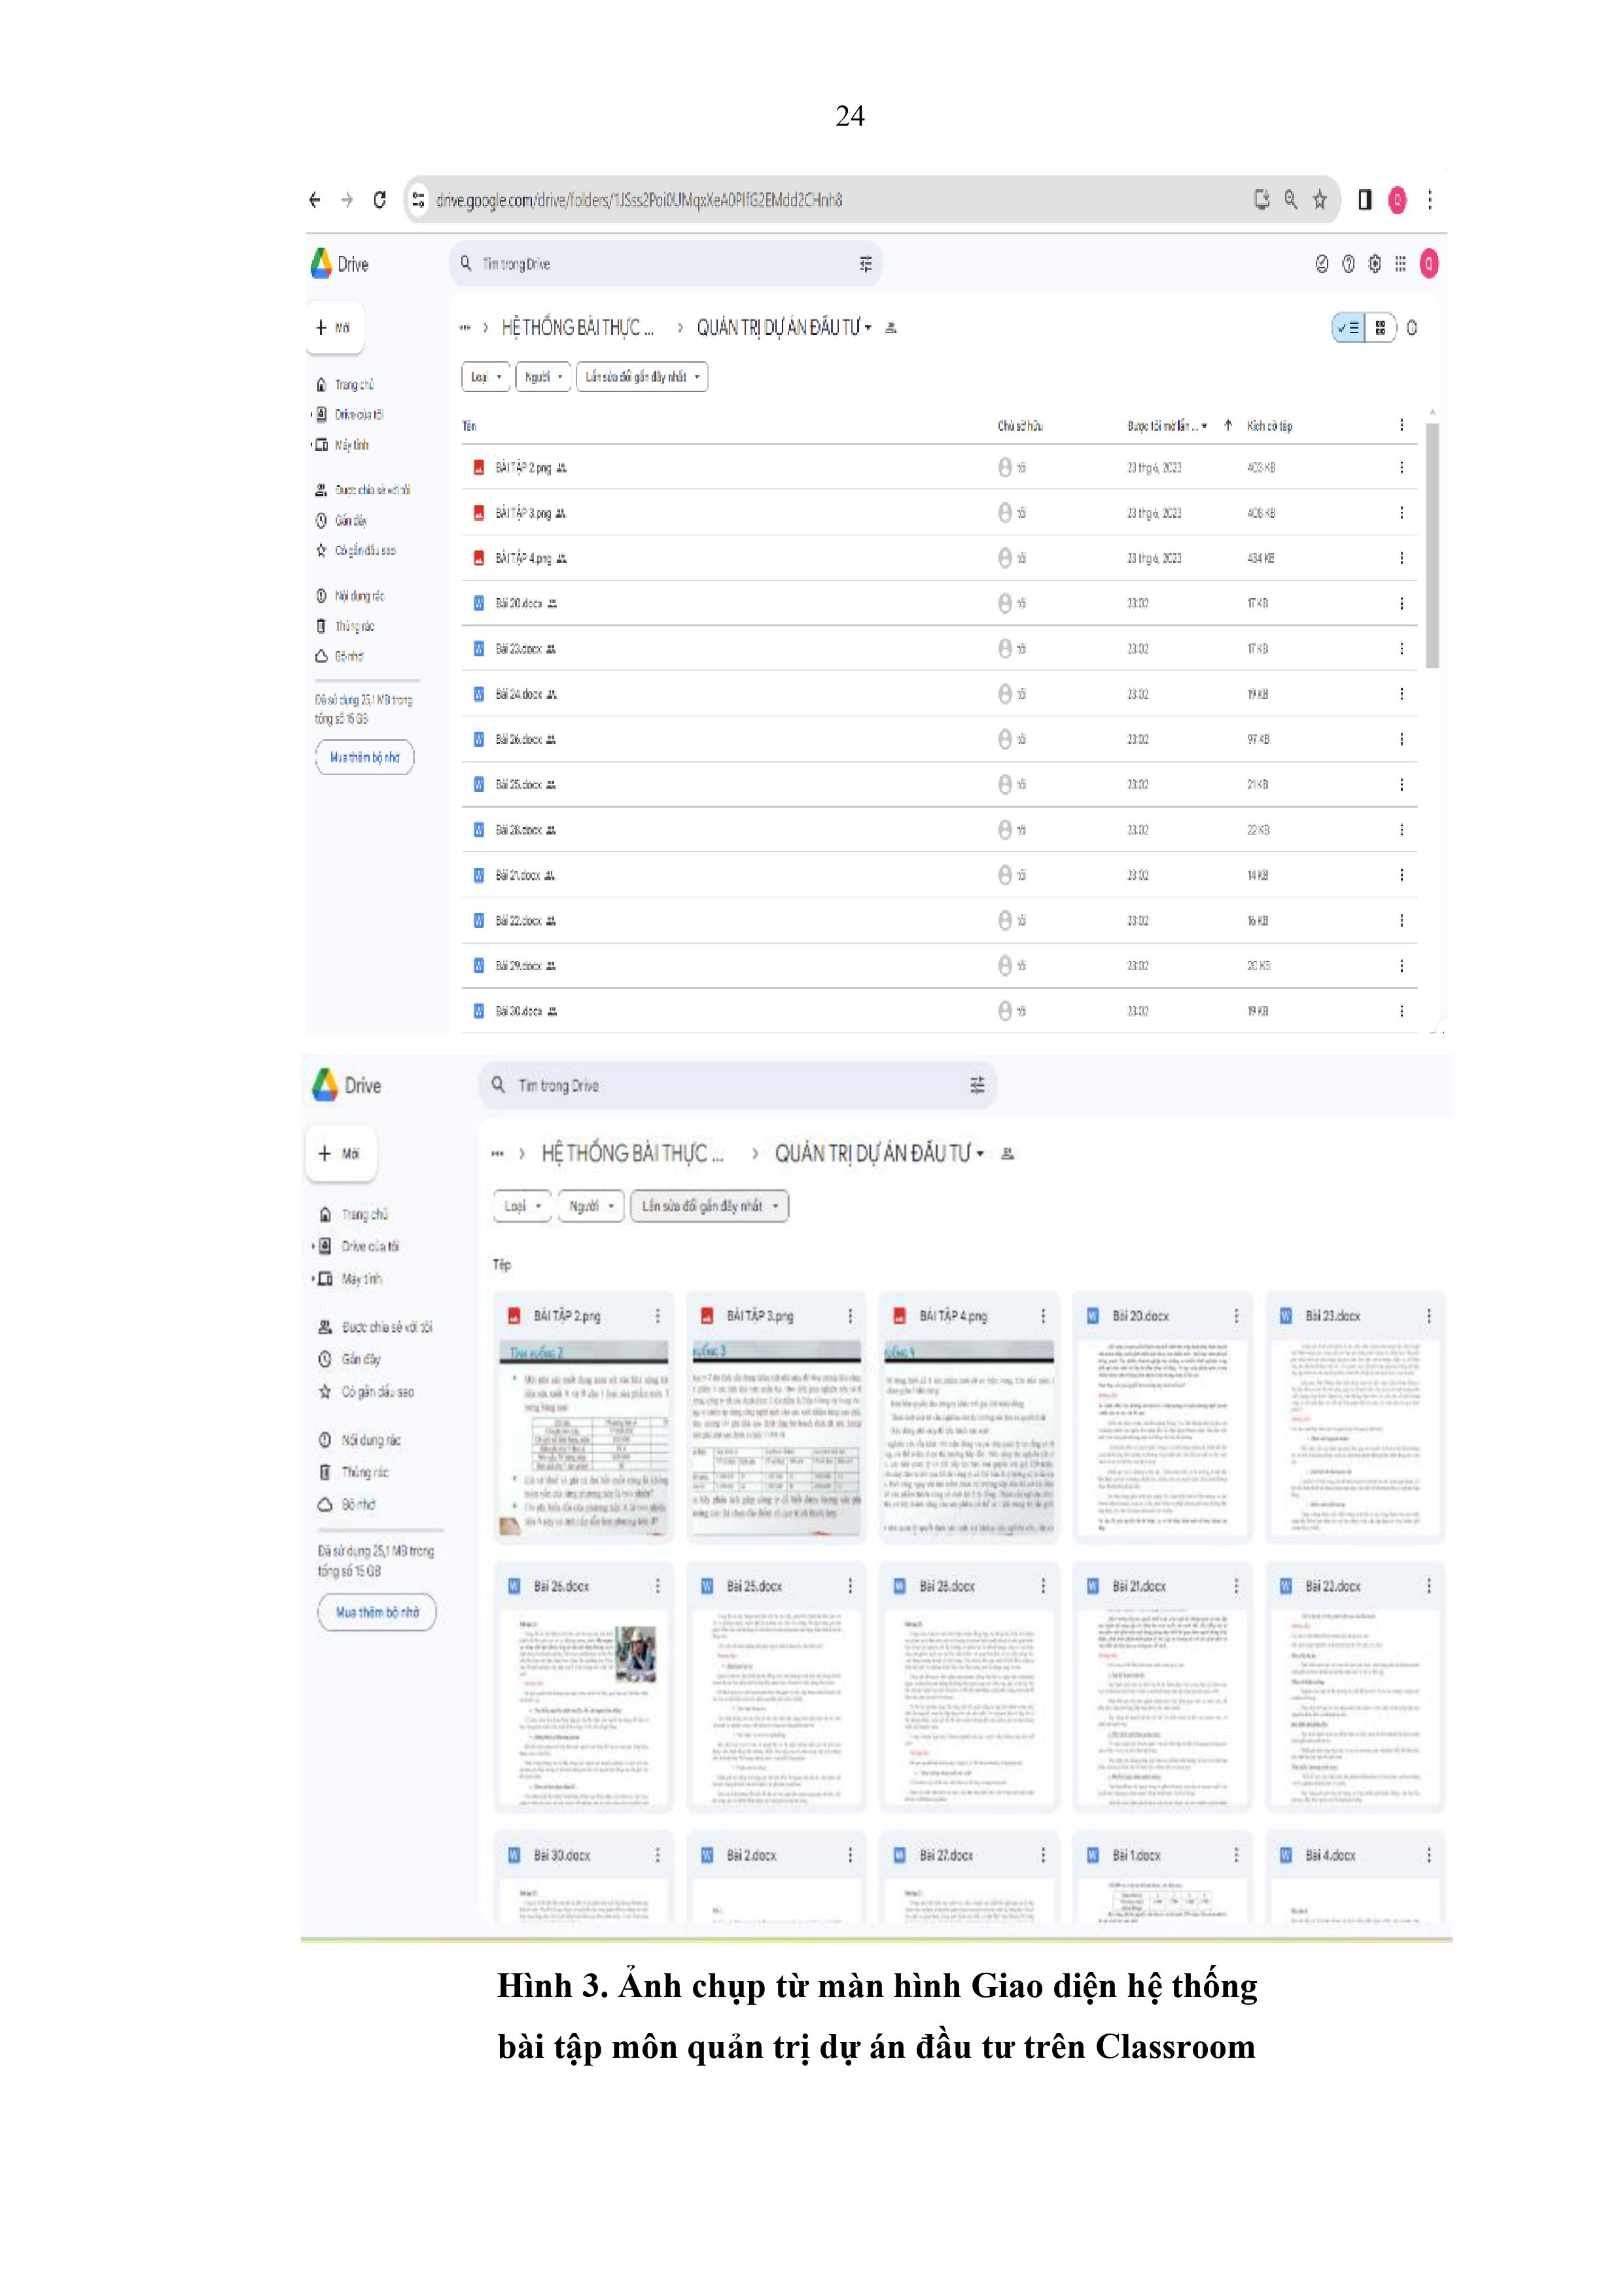This screenshot has height=2296, width=1624.
Task: Open more actions on the Bài 27.docx card
Action: tap(1043, 1855)
